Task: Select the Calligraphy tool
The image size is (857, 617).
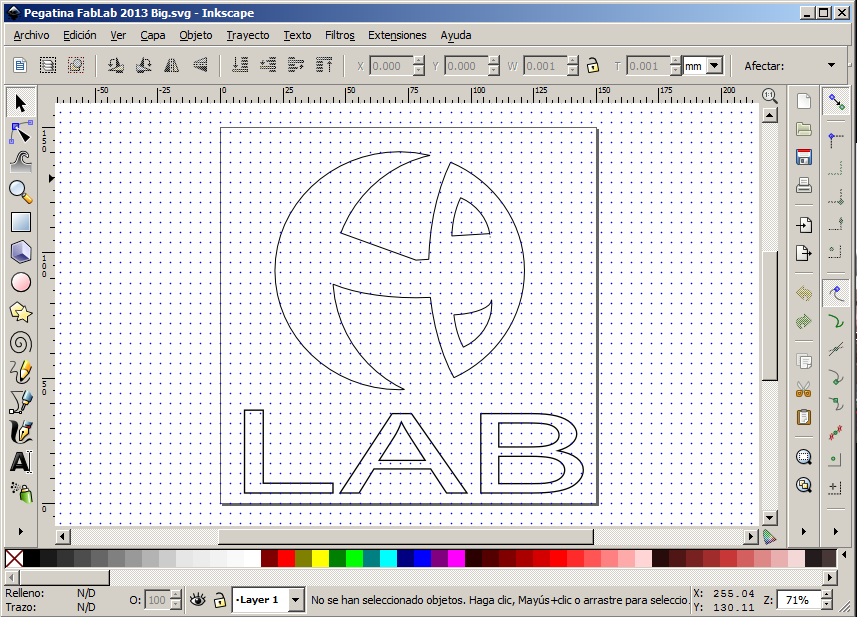Action: 21,432
